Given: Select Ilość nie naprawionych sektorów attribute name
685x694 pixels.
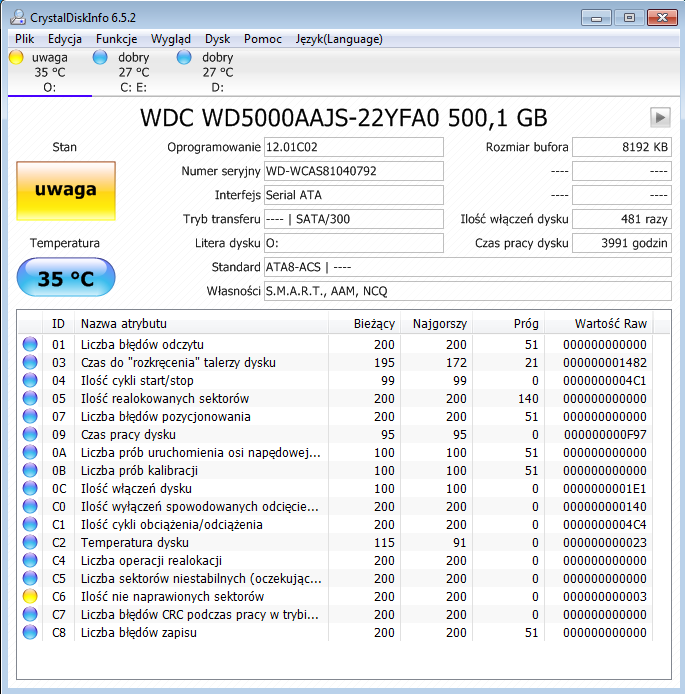Looking at the screenshot, I should pyautogui.click(x=172, y=596).
